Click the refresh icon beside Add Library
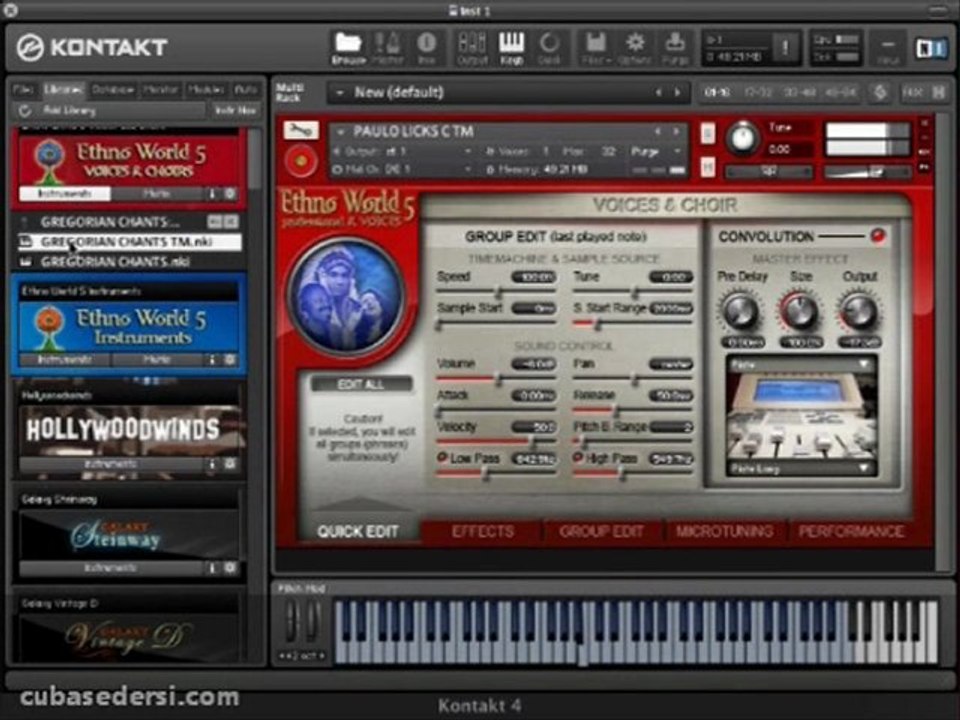 pos(24,111)
